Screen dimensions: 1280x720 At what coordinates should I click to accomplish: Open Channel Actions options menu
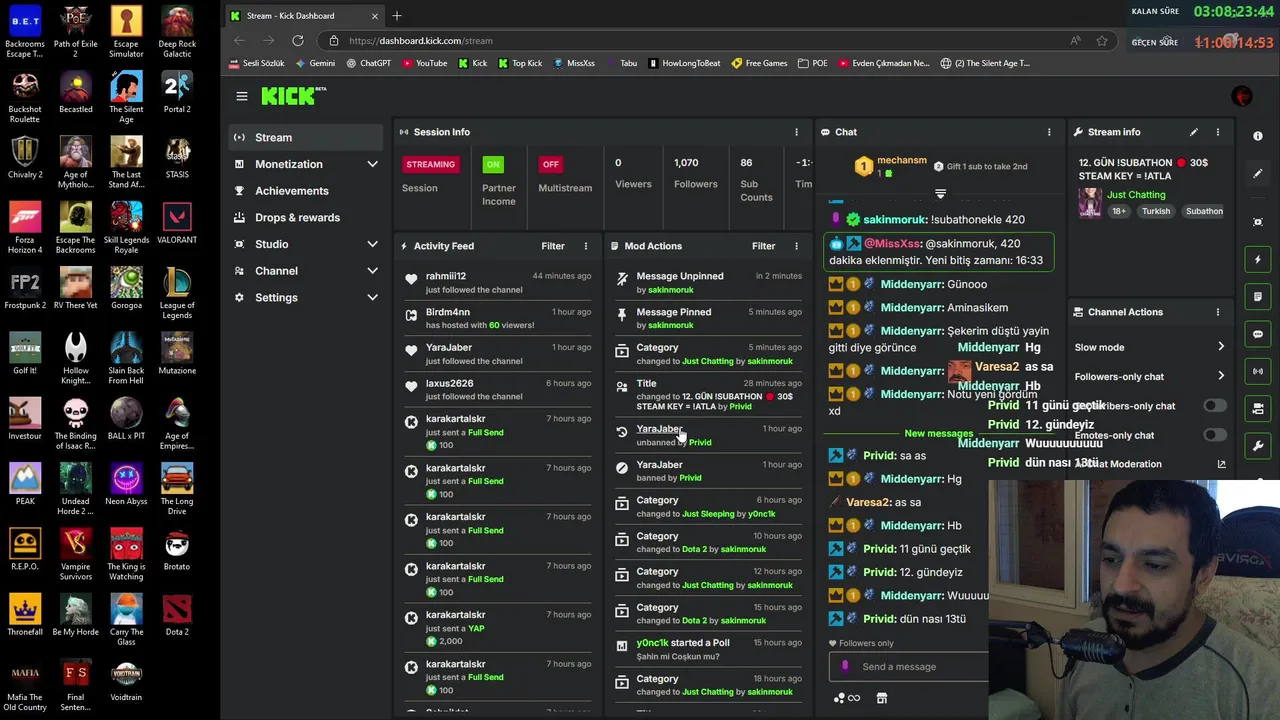[x=1218, y=312]
